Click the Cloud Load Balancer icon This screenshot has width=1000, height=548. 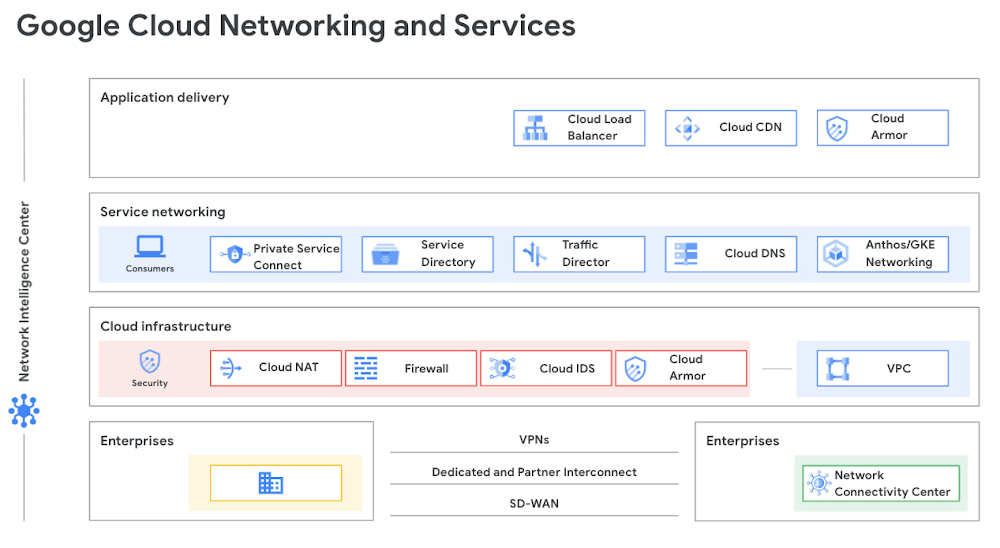(535, 128)
